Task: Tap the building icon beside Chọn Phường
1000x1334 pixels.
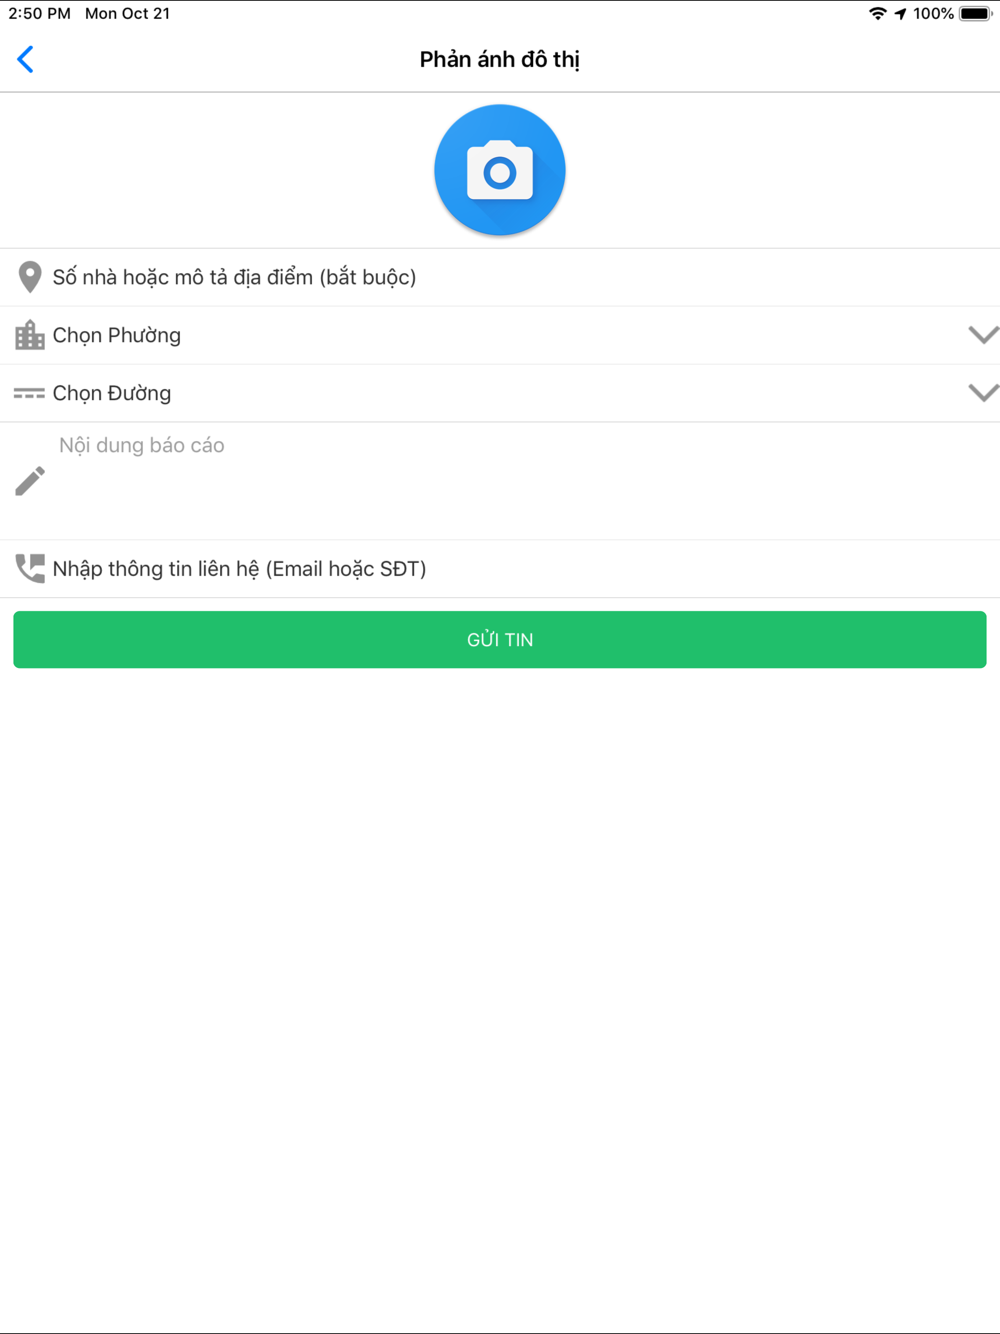Action: [x=30, y=335]
